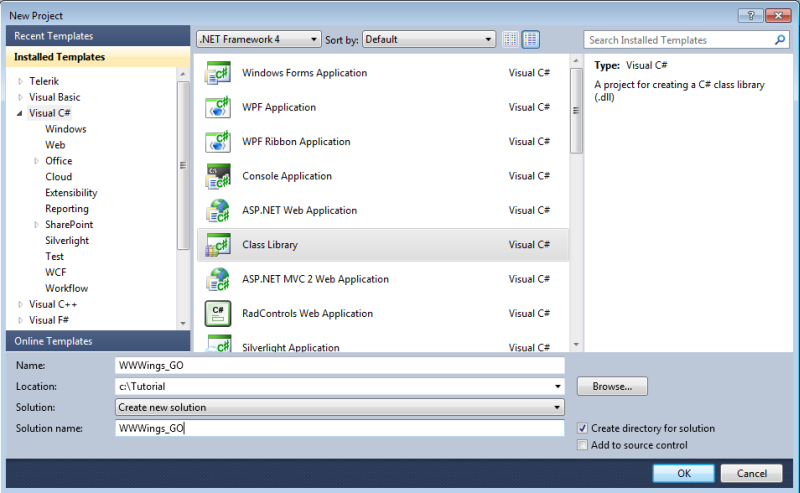800x493 pixels.
Task: Expand the Create new solution dropdown
Action: click(340, 407)
